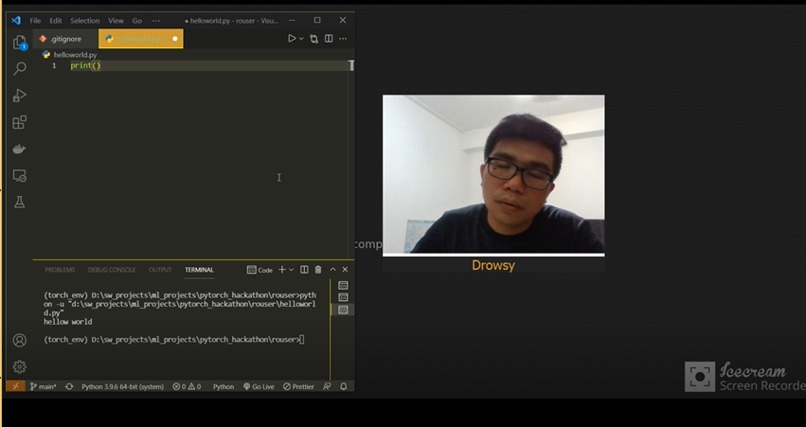Switch to the DEBUG CONSOLE panel tab
The width and height of the screenshot is (806, 427).
coord(112,270)
